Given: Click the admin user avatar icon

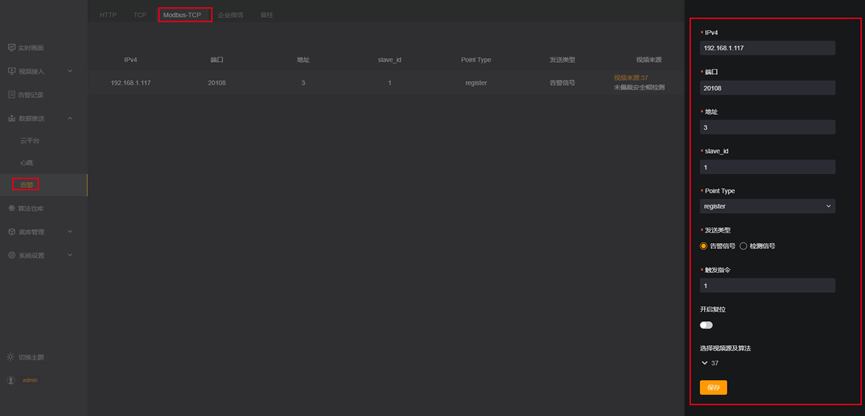Looking at the screenshot, I should coord(10,380).
